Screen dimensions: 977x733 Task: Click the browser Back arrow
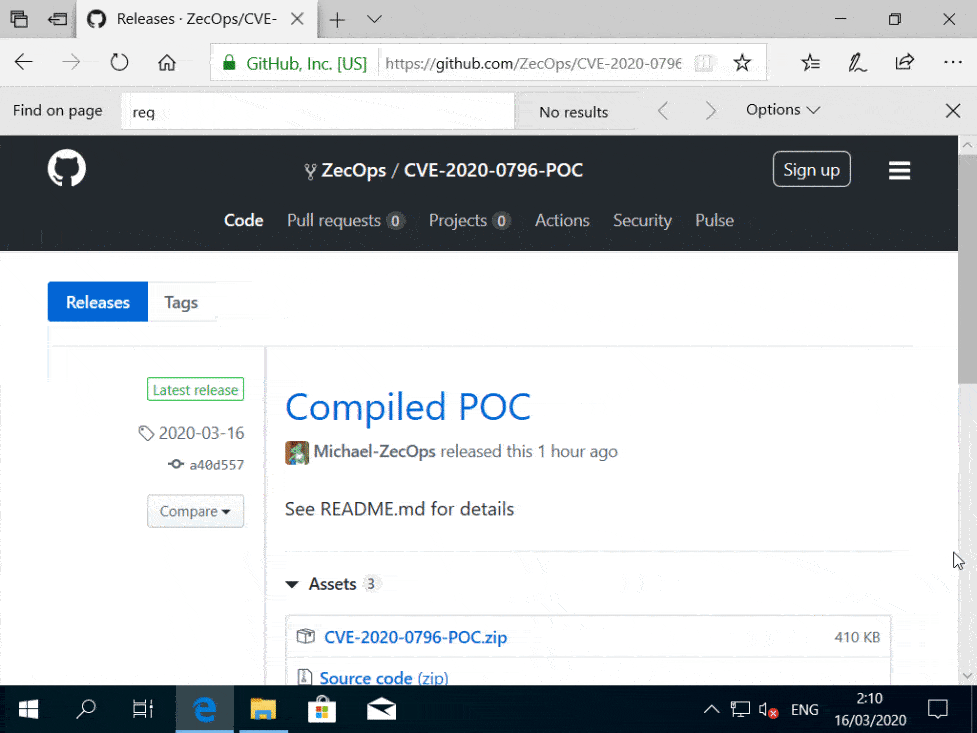tap(24, 62)
